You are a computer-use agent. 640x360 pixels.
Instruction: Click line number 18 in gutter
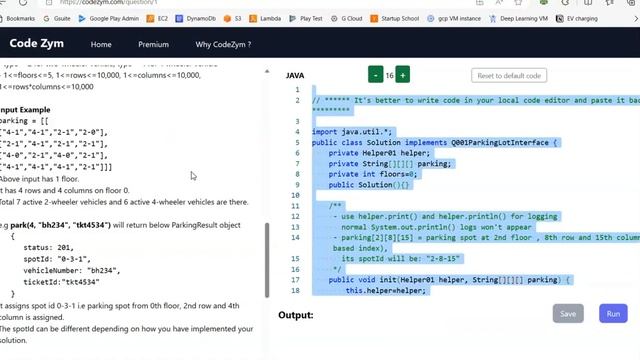click(295, 291)
